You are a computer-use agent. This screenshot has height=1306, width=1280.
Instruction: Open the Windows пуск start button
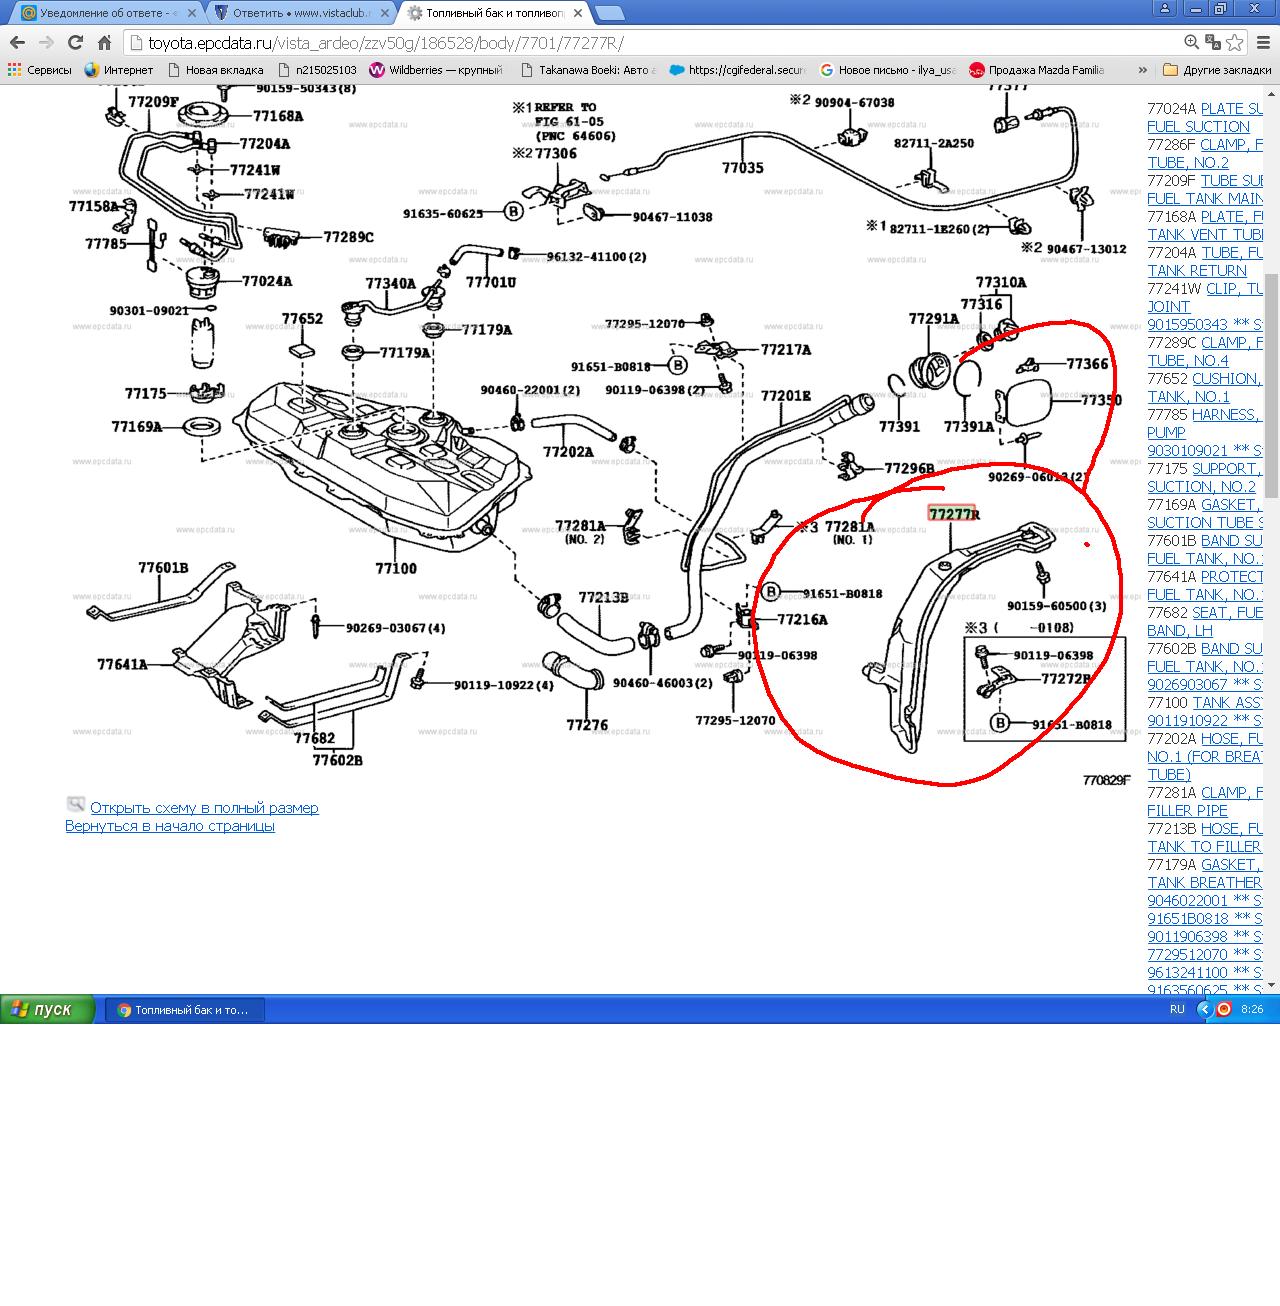coord(48,1009)
